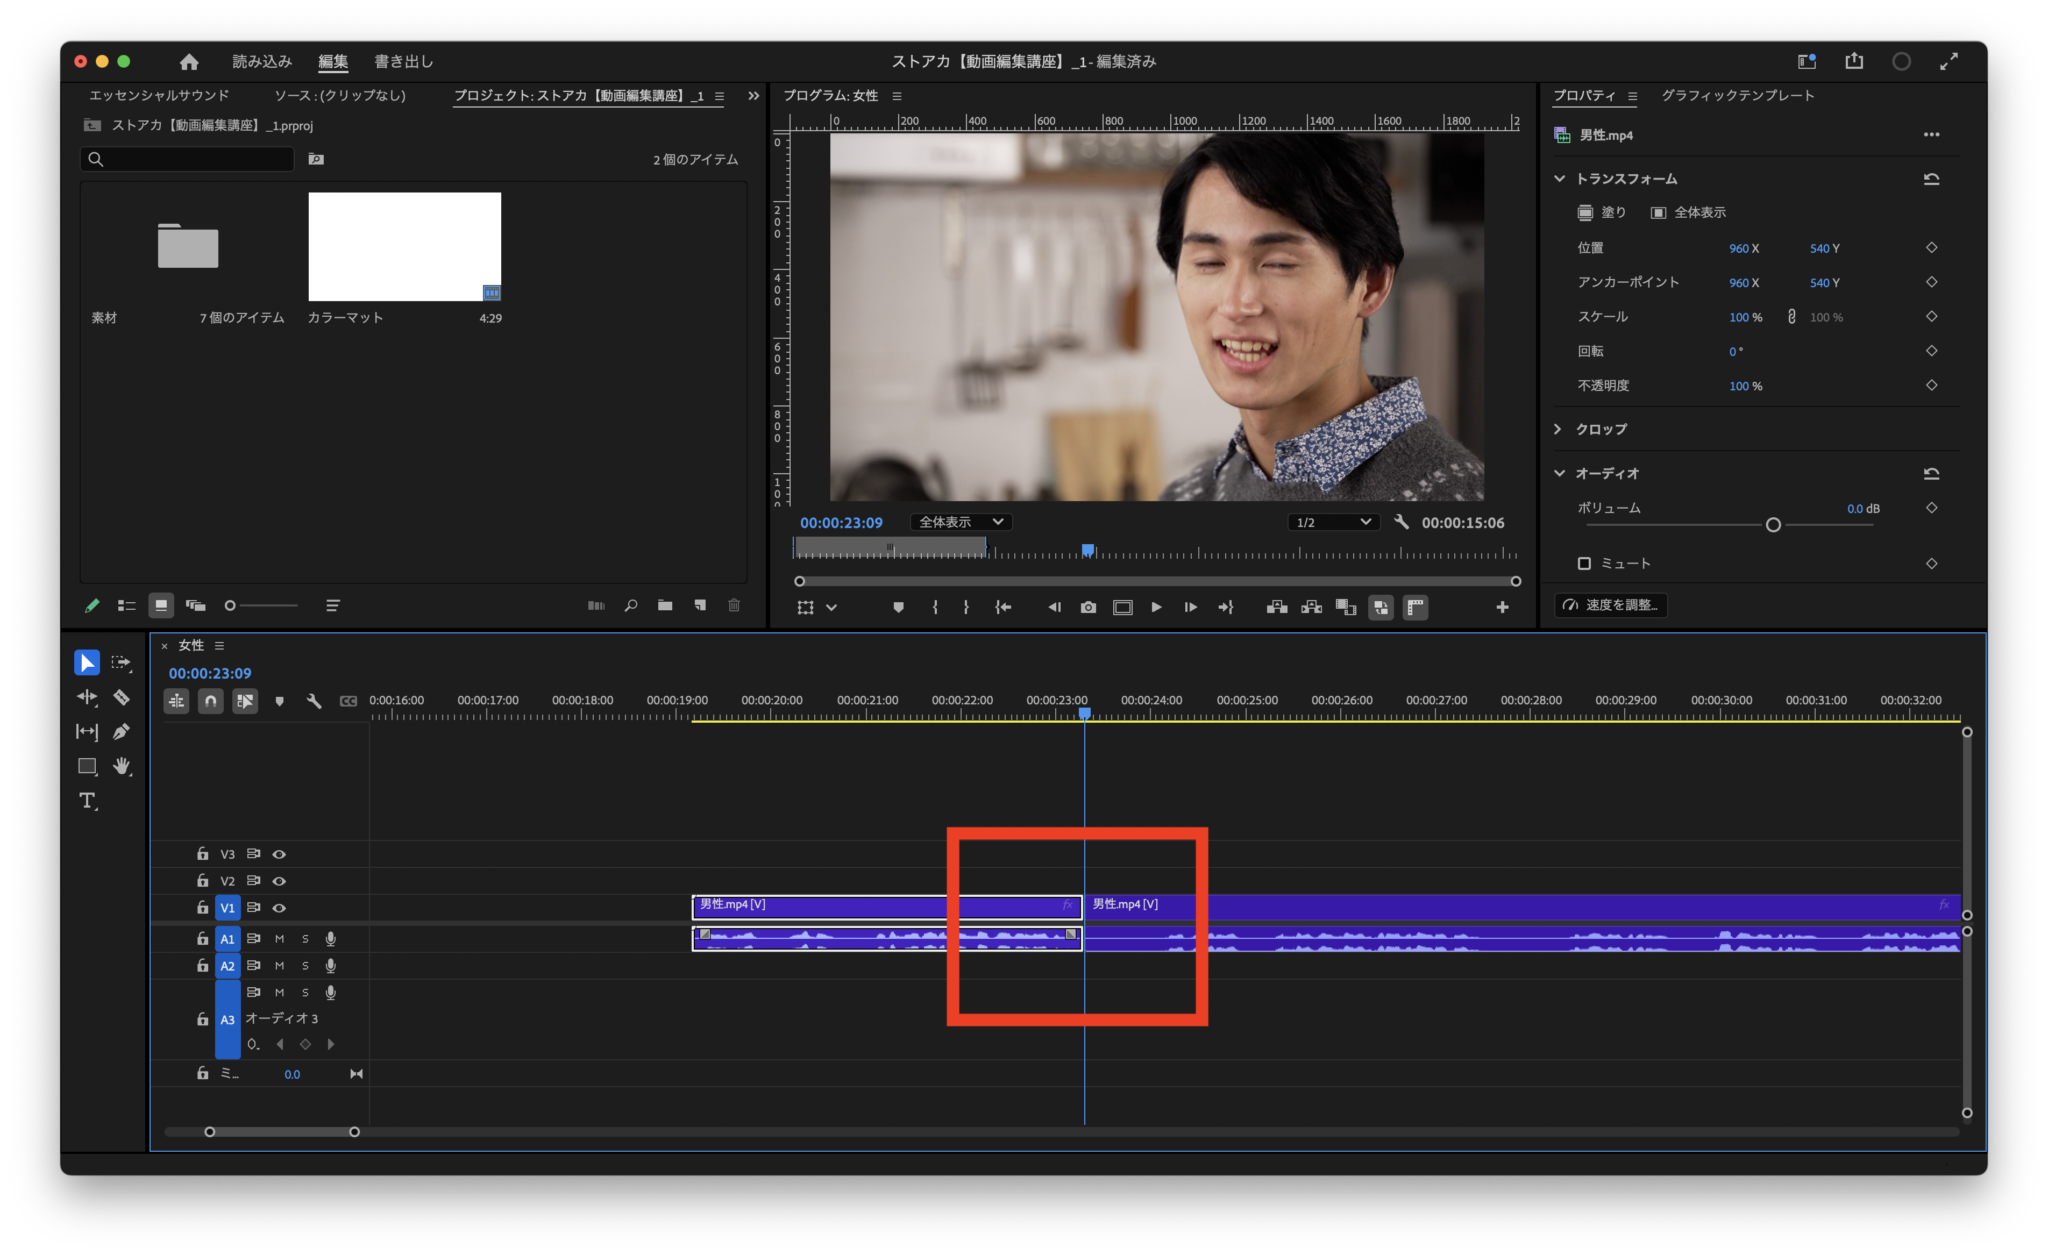Image resolution: width=2048 pixels, height=1255 pixels.
Task: Click the 速度を調整 button
Action: [1610, 605]
